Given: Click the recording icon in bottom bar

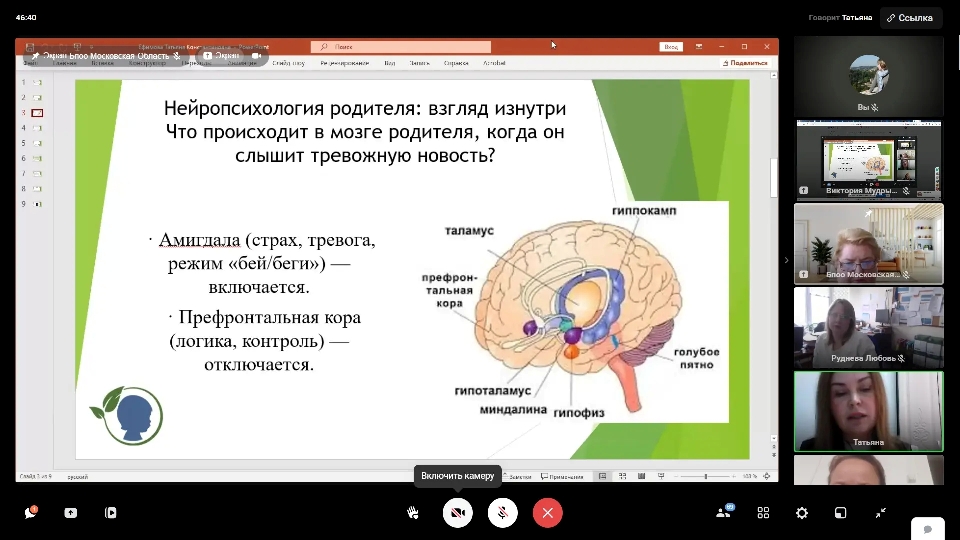Looking at the screenshot, I should [111, 512].
